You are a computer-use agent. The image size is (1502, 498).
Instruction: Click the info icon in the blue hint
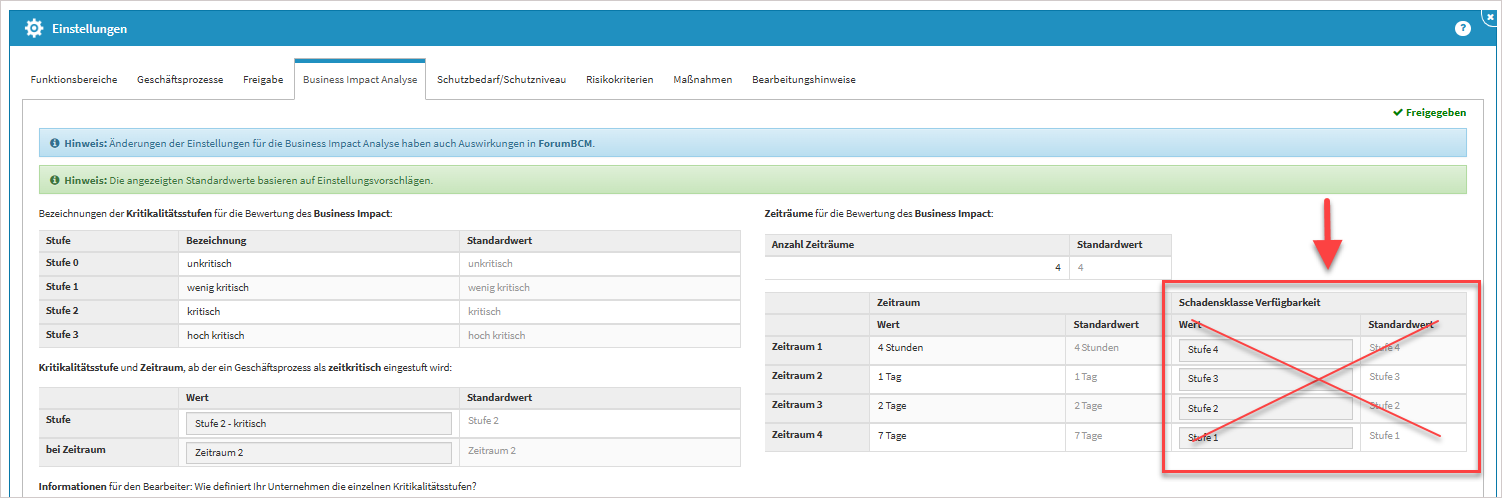coord(54,143)
